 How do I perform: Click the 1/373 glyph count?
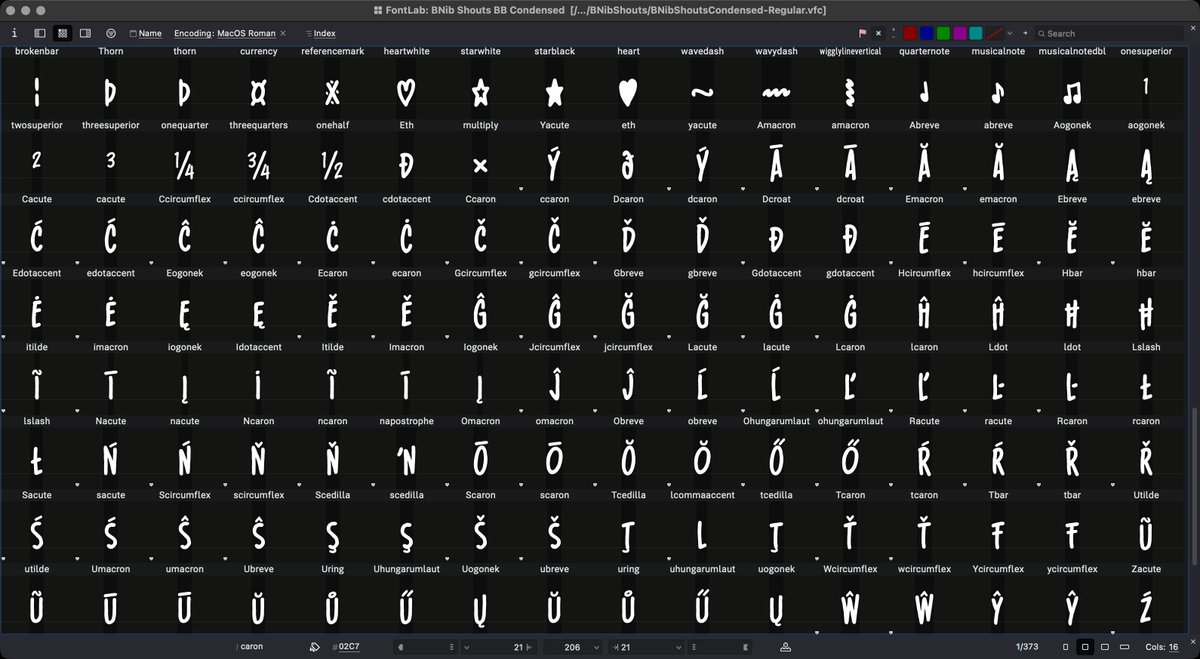1028,647
